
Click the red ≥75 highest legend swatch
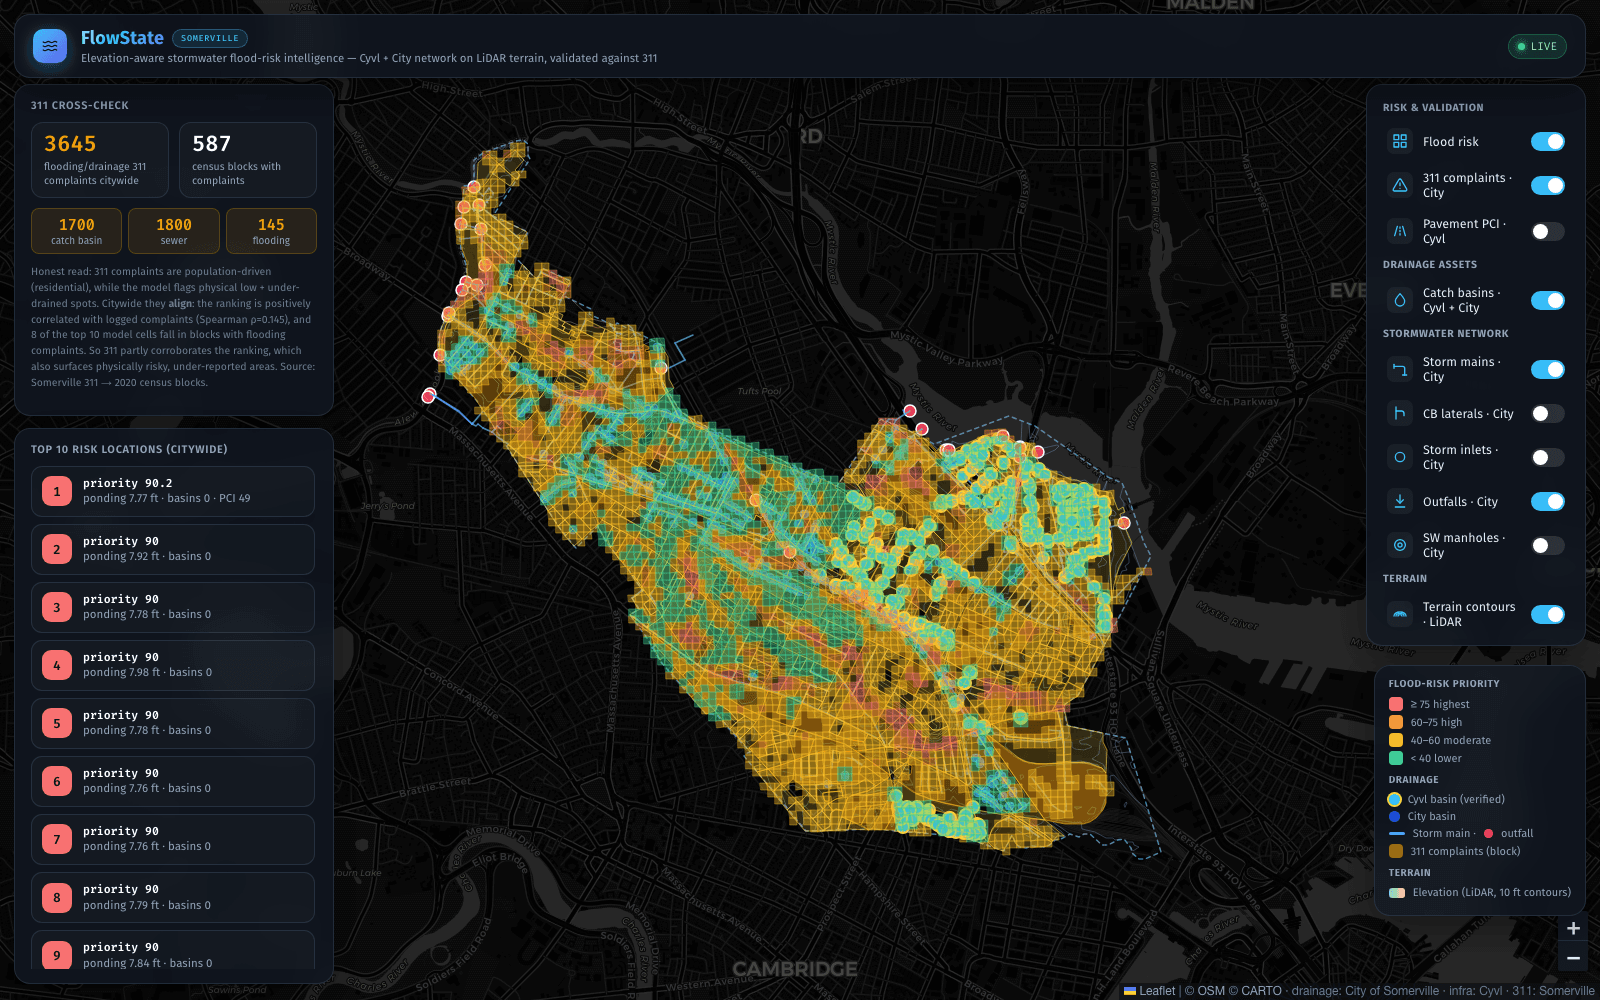(x=1396, y=704)
